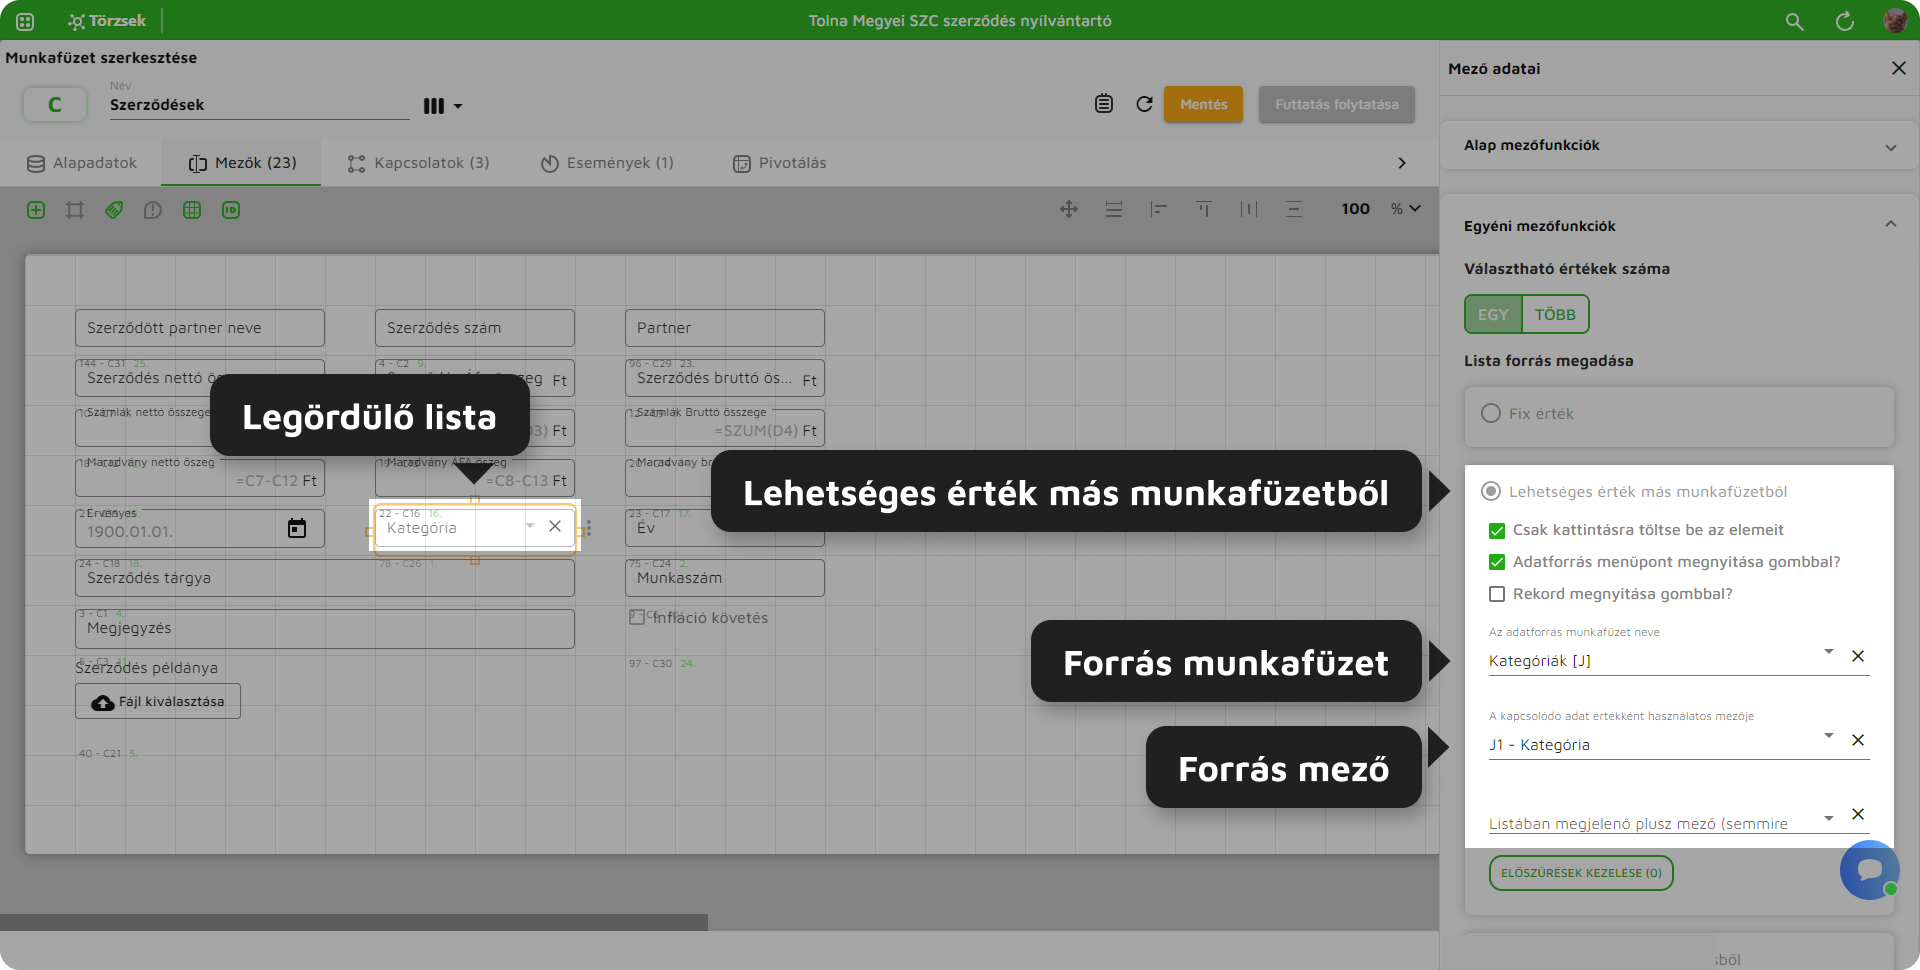1920x970 pixels.
Task: Click the search magnifier icon
Action: [x=1795, y=21]
